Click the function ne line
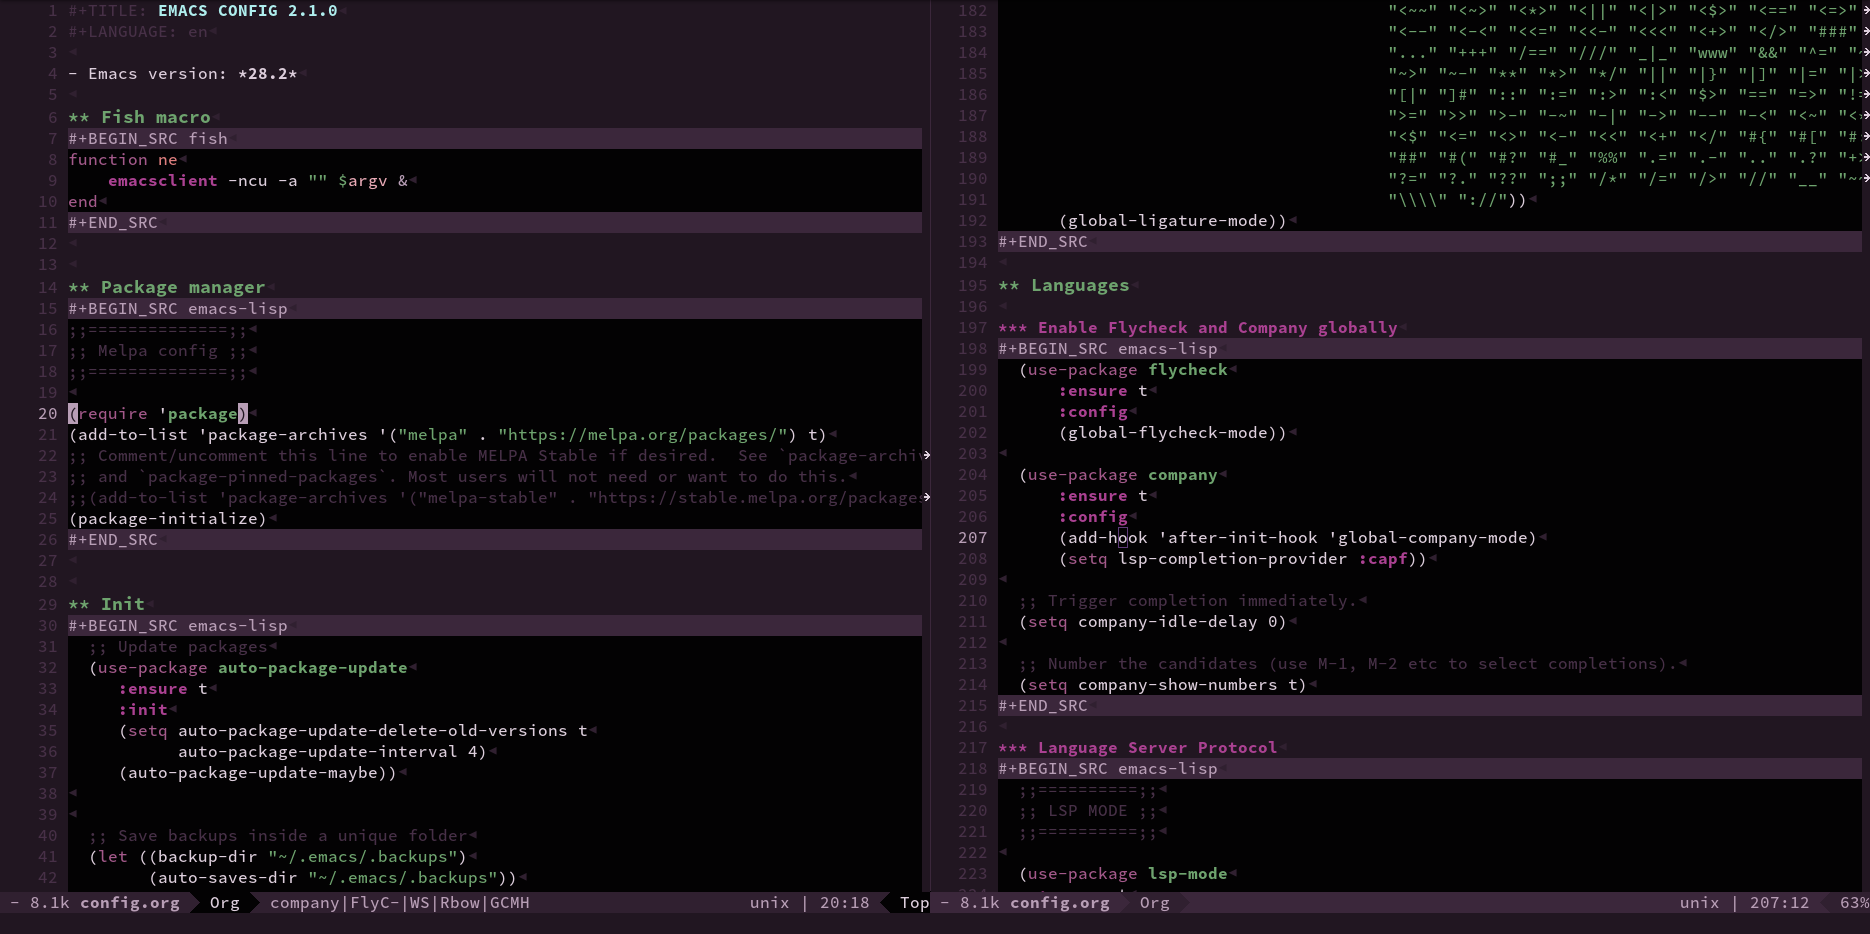Viewport: 1870px width, 934px height. [x=123, y=159]
